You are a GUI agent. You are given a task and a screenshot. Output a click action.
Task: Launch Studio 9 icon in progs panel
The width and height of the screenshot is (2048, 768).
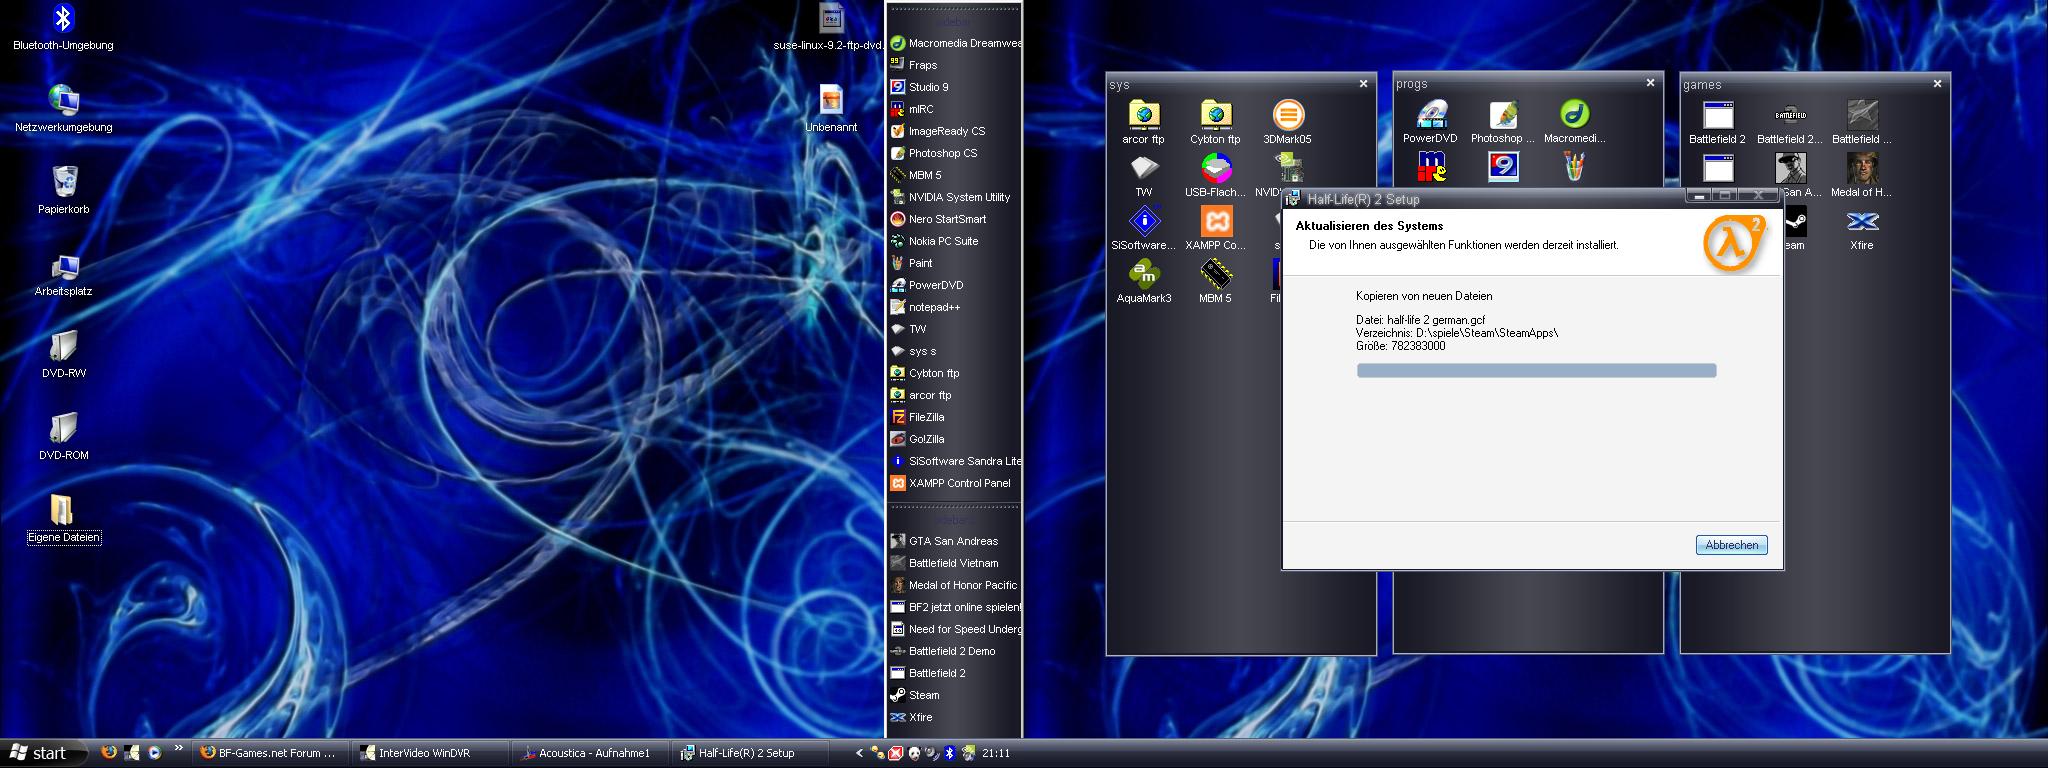(x=1502, y=167)
